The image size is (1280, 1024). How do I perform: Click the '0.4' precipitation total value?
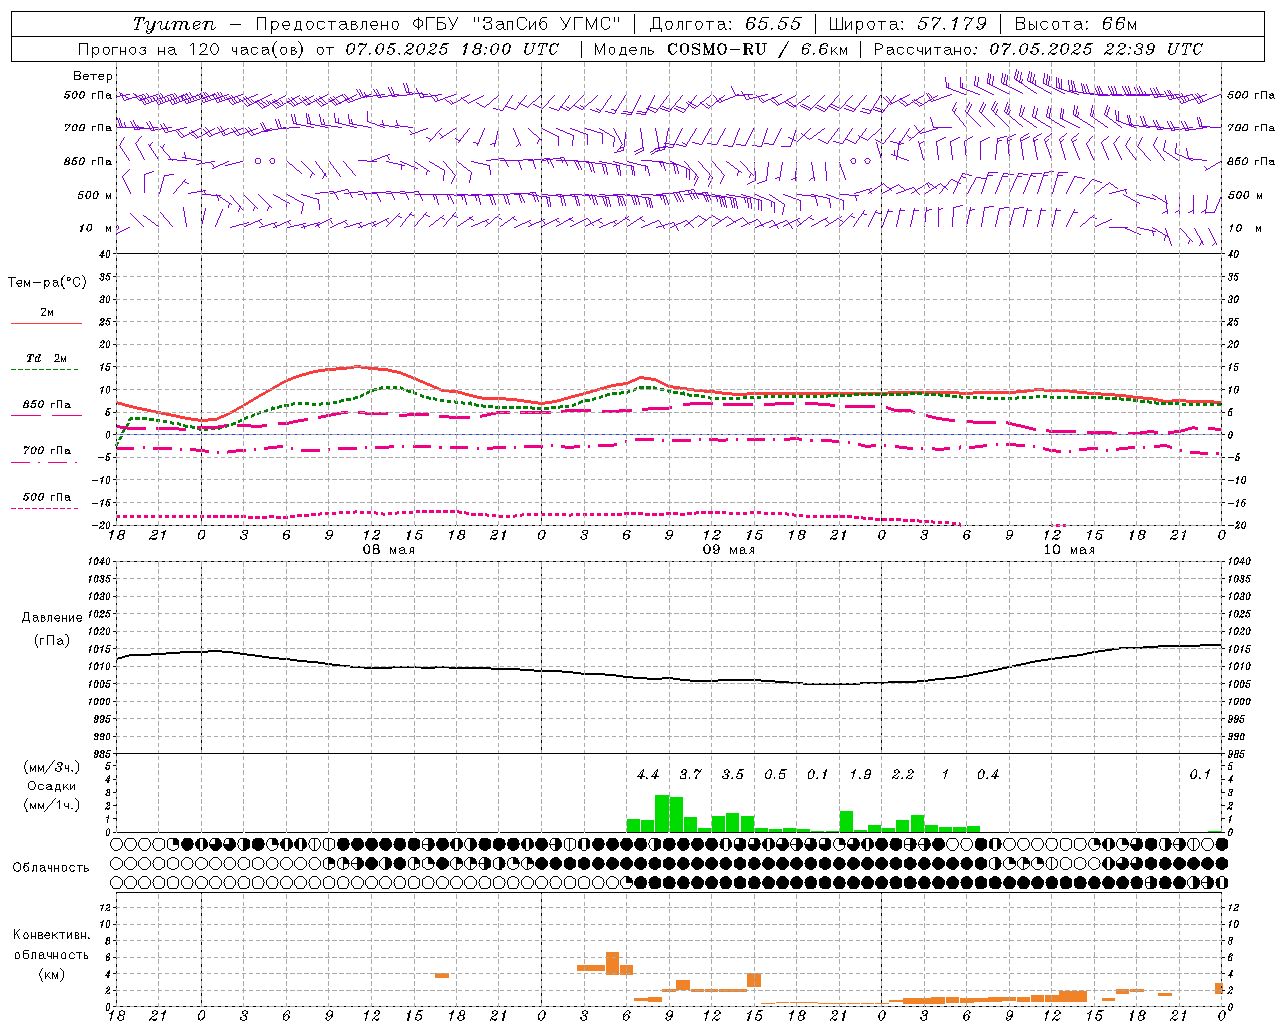(988, 775)
